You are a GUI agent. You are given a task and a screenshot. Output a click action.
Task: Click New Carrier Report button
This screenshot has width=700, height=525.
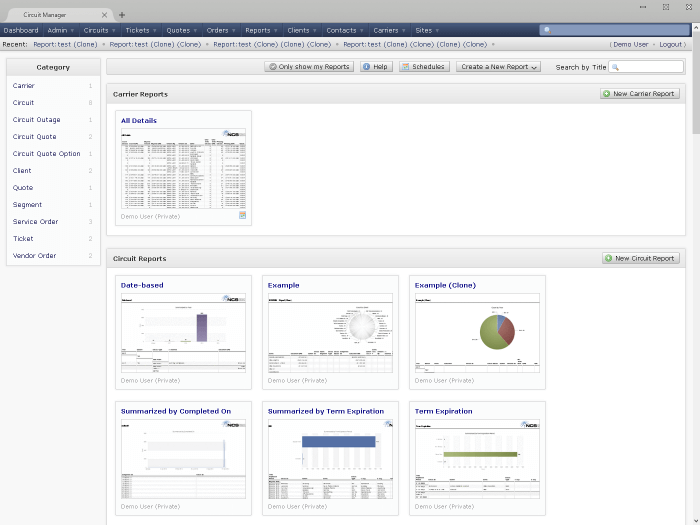640,94
